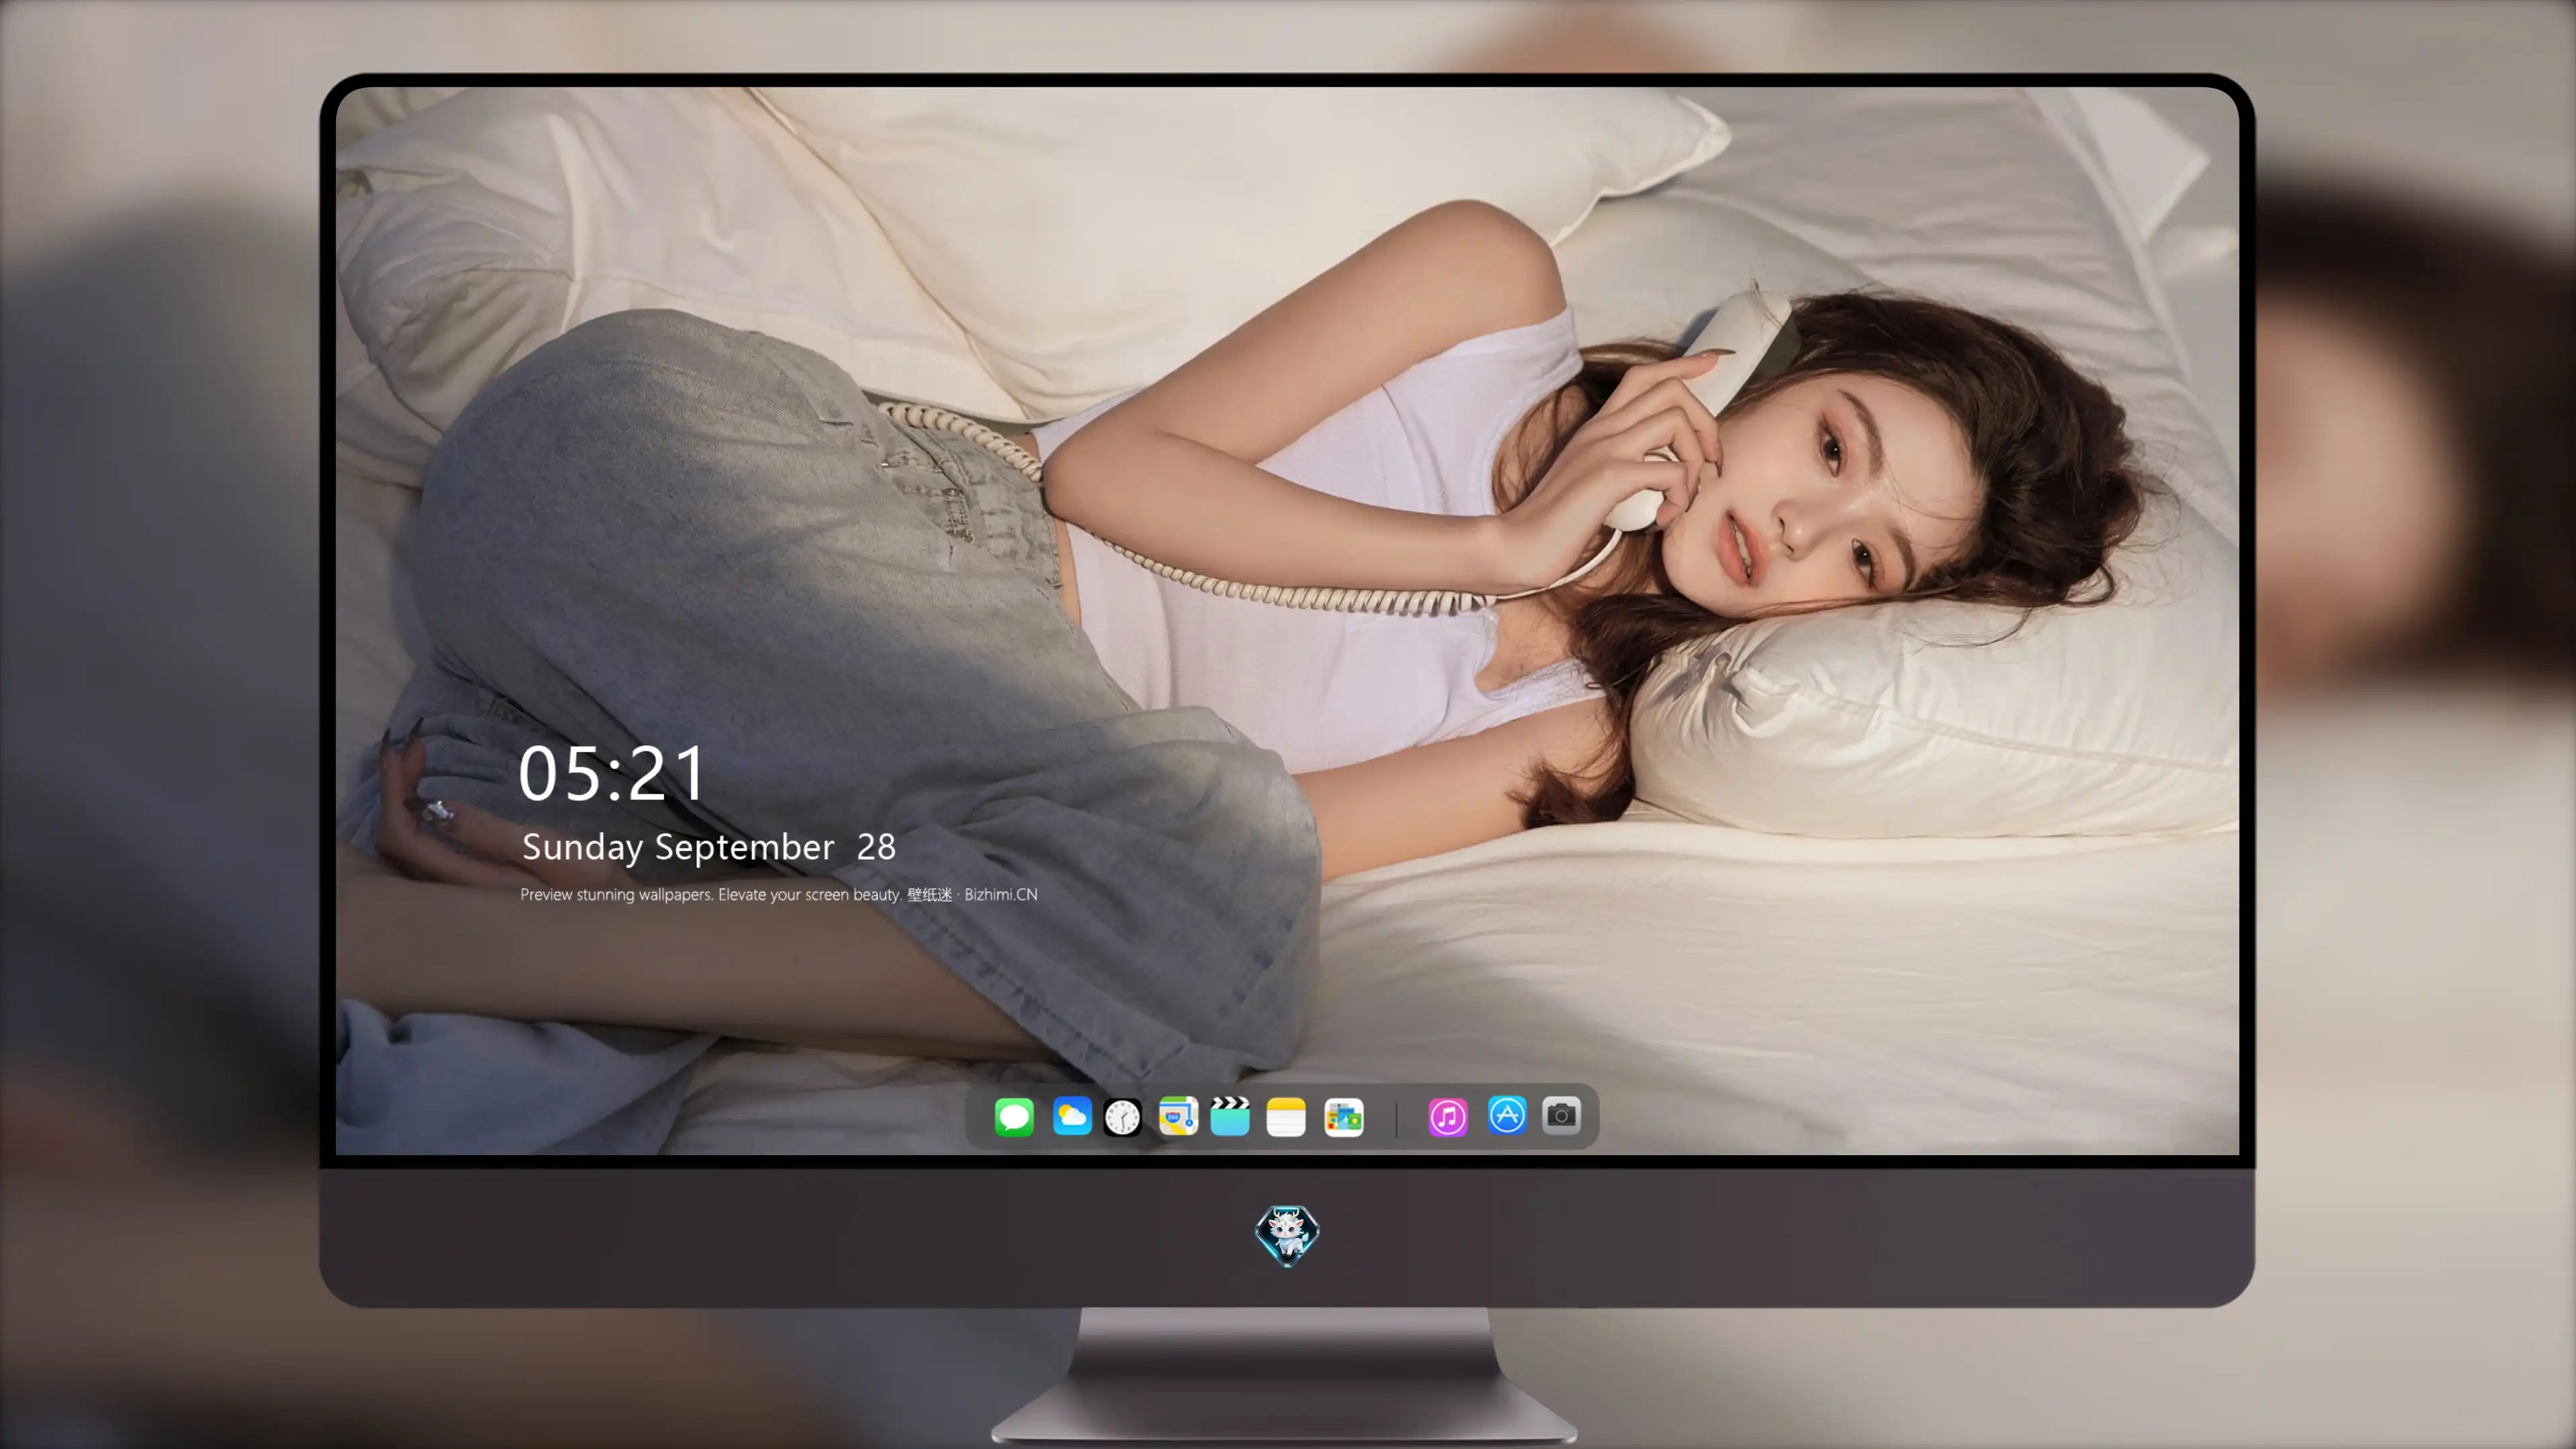
Task: Click the monitor stand below the screen
Action: (x=1285, y=1375)
